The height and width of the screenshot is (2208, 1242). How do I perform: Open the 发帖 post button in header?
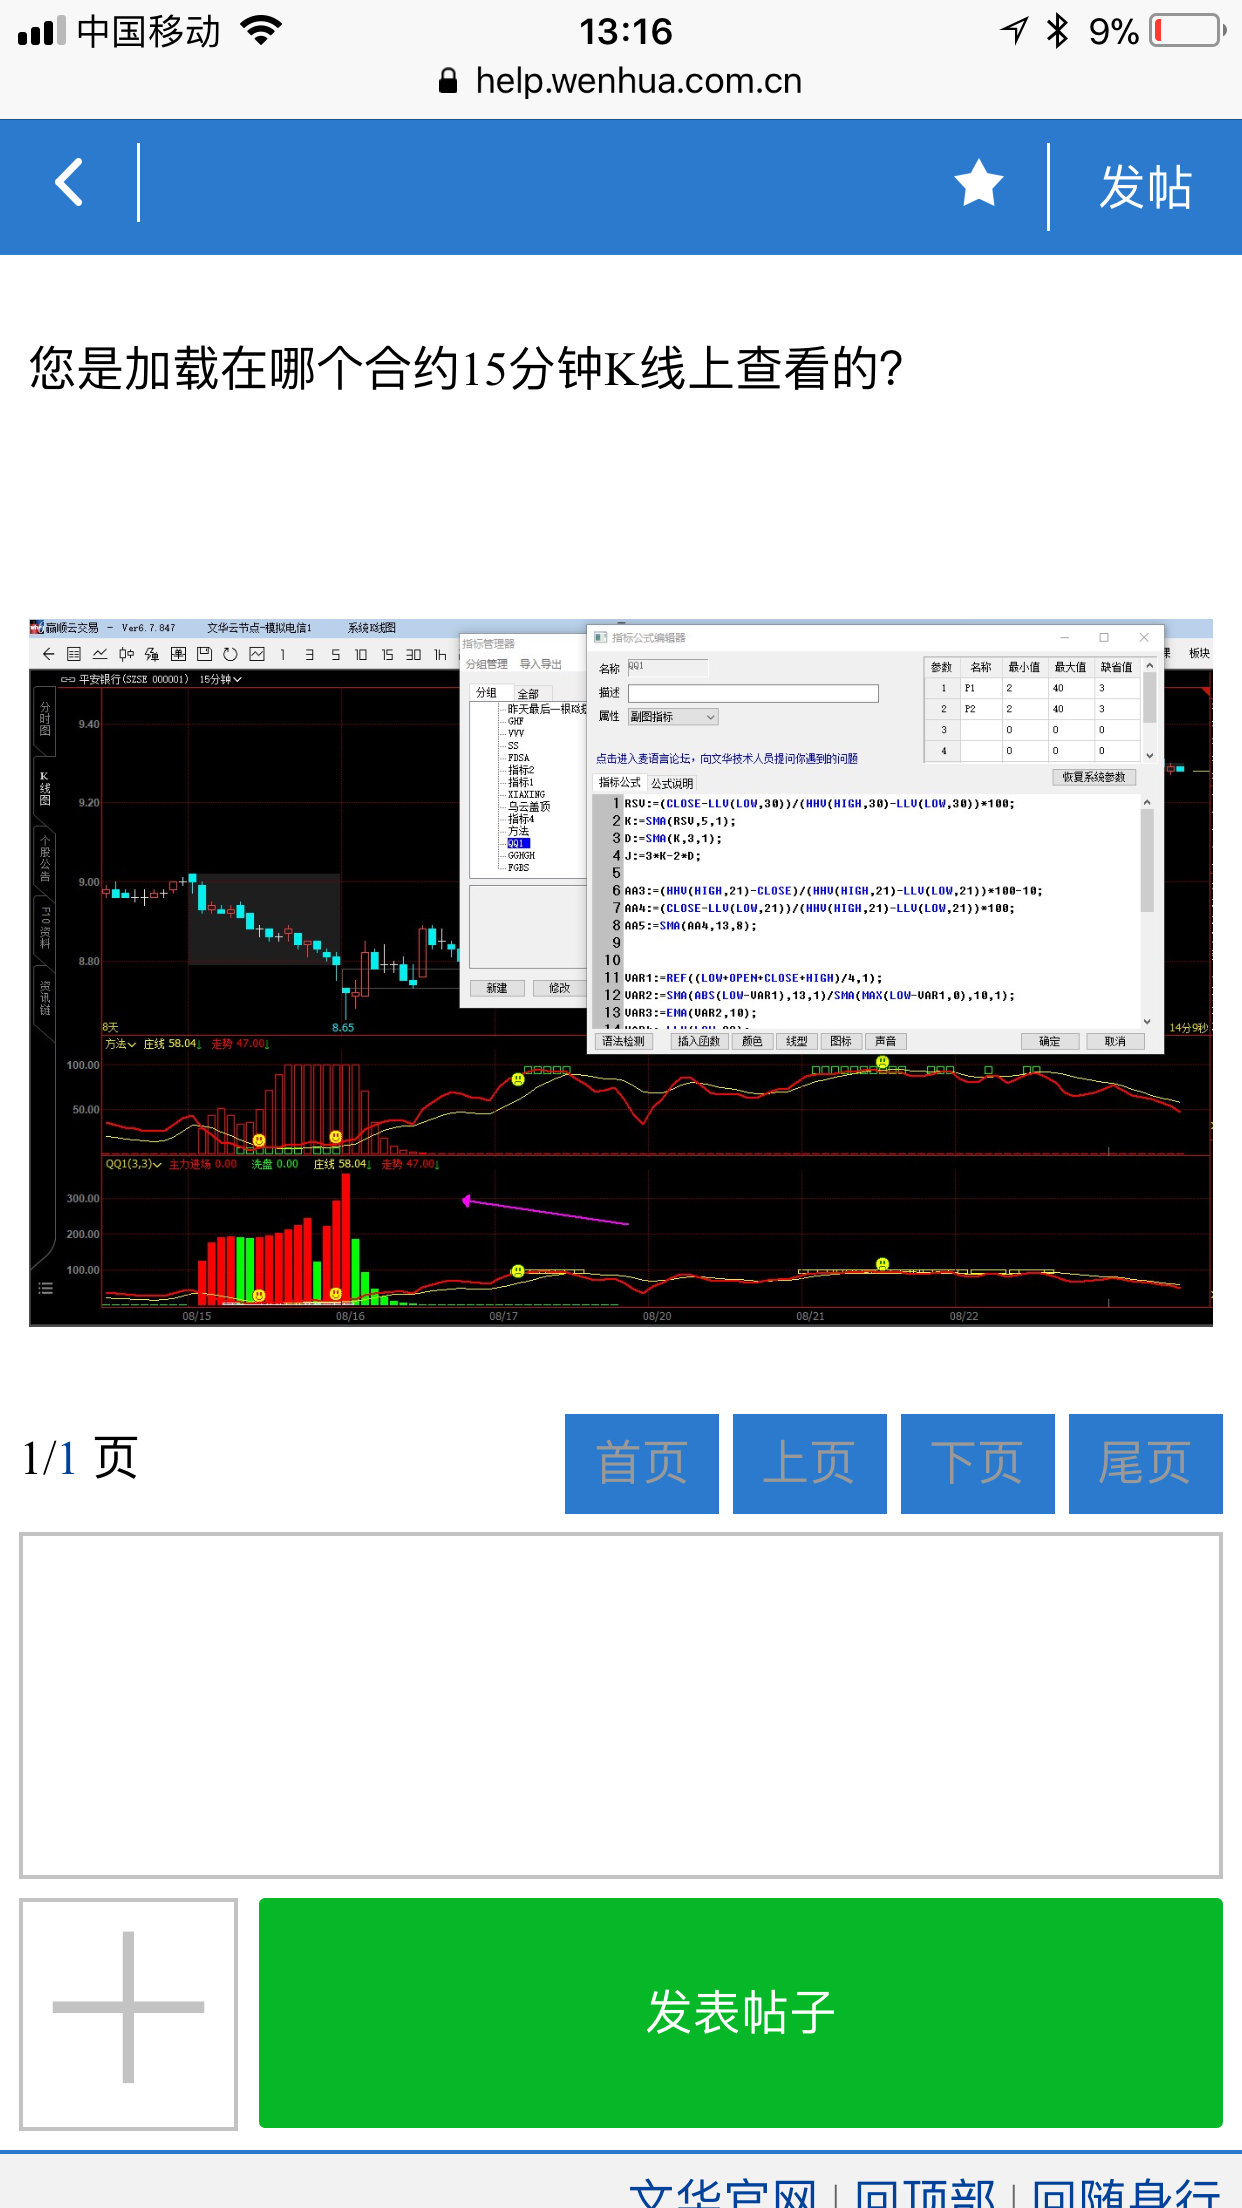click(1146, 187)
